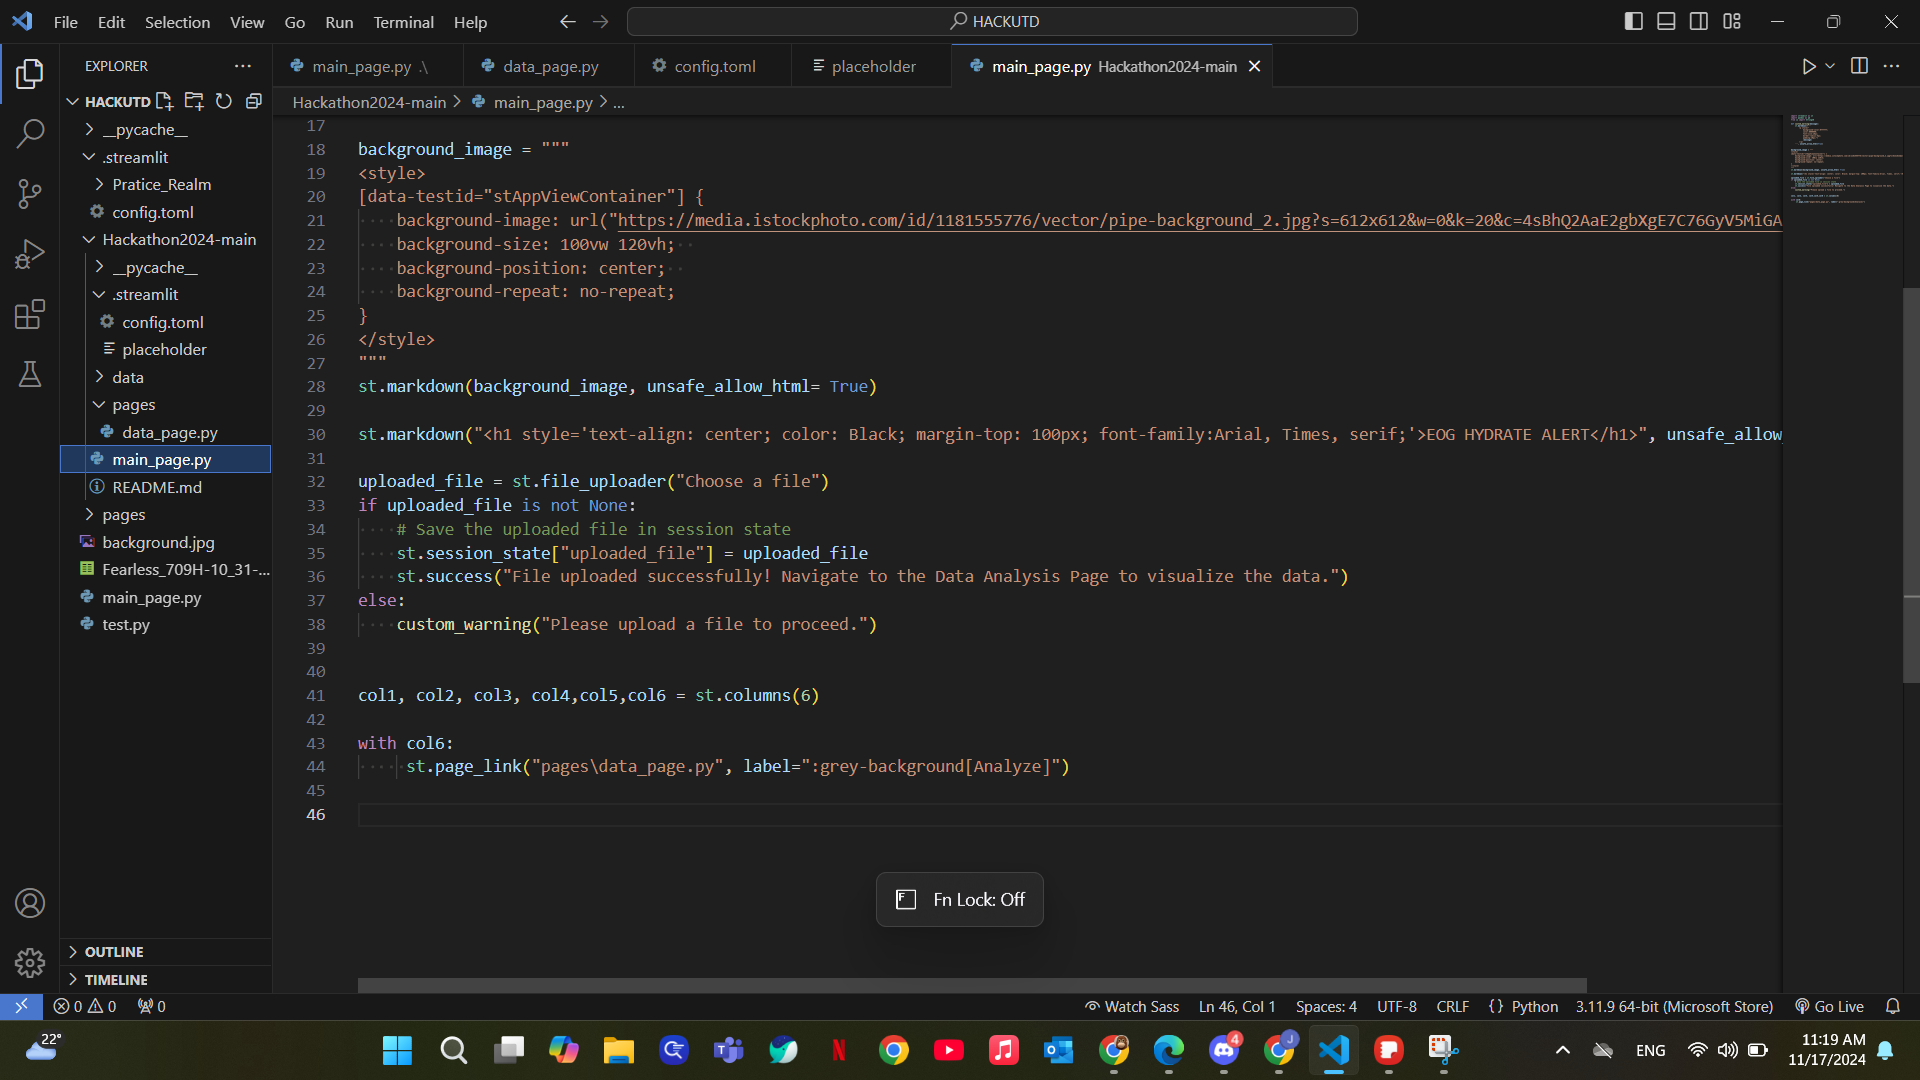This screenshot has width=1920, height=1080.
Task: Open the Run and Debug view
Action: click(x=30, y=254)
